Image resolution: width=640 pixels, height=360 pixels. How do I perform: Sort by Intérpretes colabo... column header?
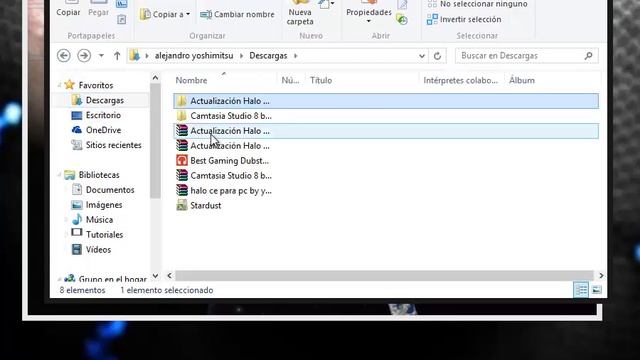[460, 80]
